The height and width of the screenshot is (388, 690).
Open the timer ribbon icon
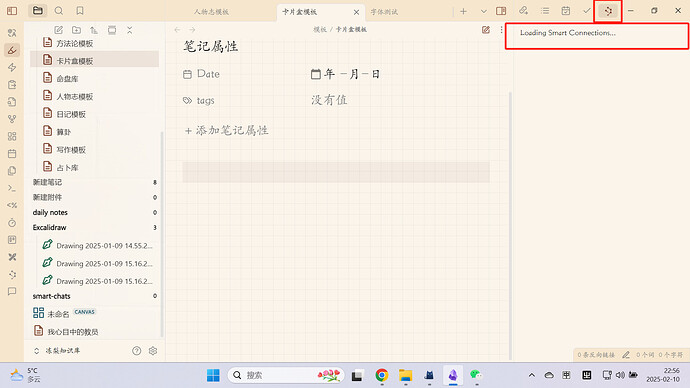[12, 223]
